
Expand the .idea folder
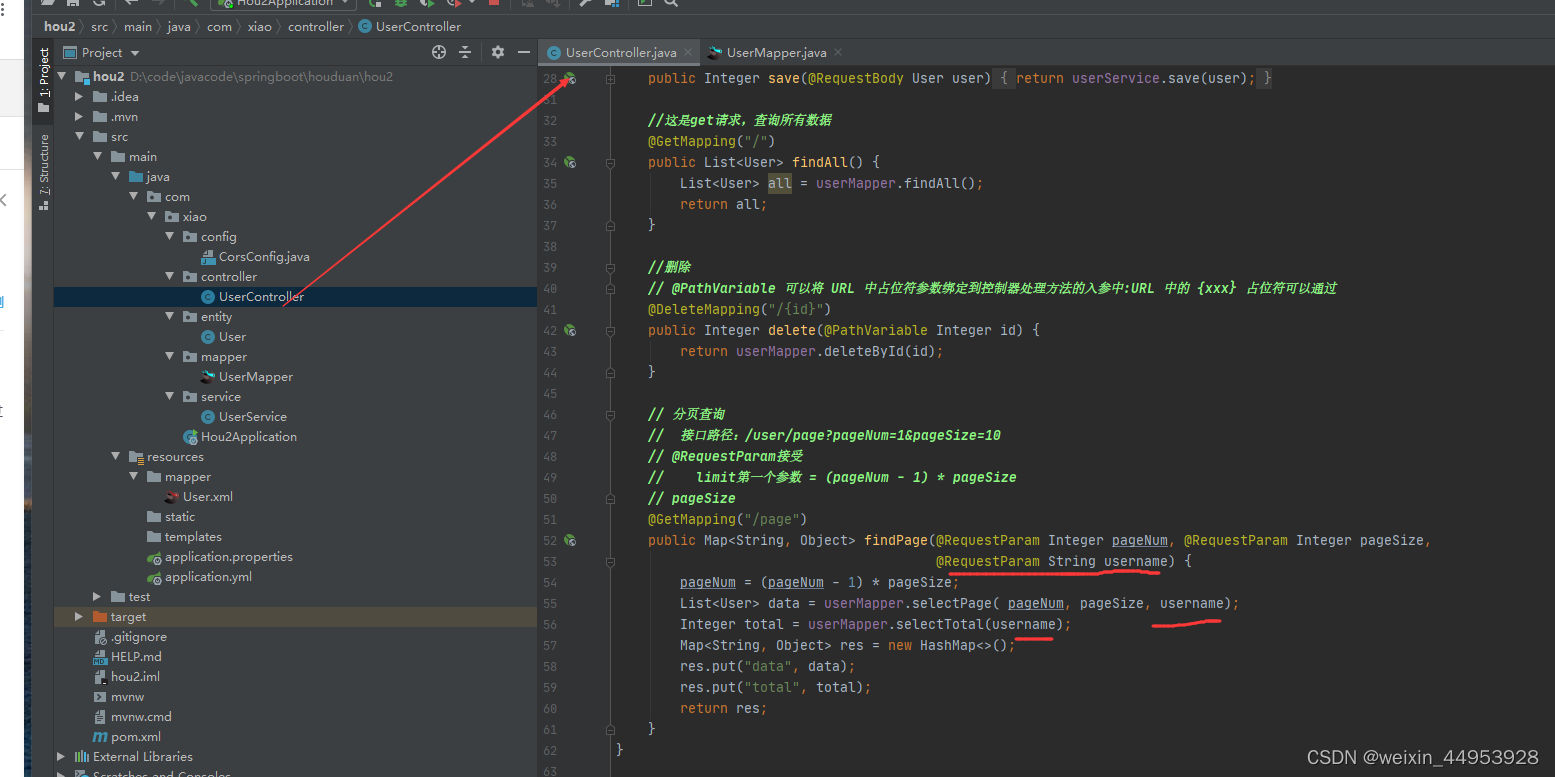pyautogui.click(x=79, y=97)
